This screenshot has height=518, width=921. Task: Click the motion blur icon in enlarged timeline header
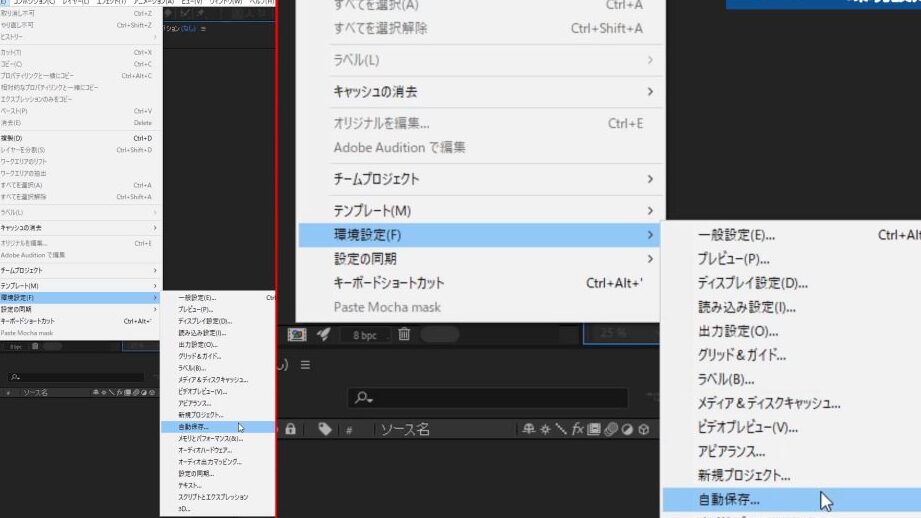(x=611, y=429)
